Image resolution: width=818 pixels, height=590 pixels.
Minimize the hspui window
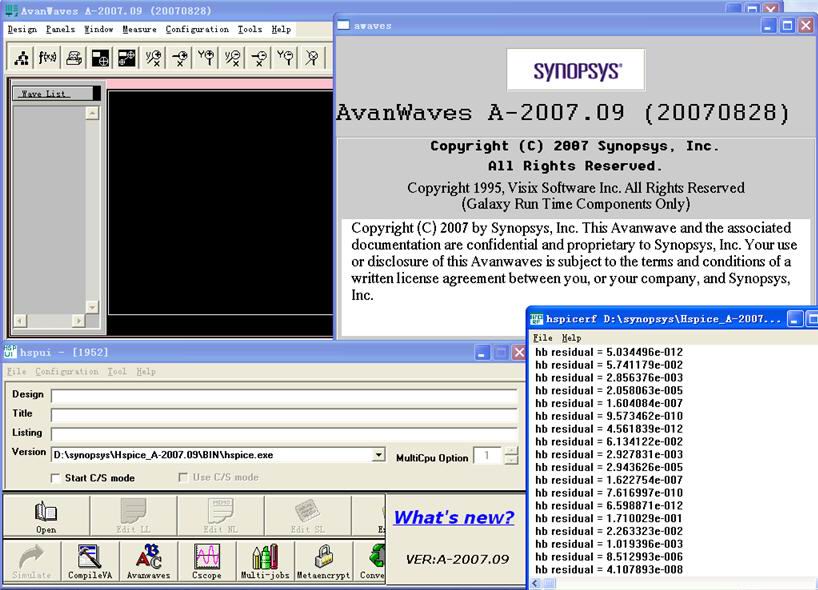(x=481, y=353)
